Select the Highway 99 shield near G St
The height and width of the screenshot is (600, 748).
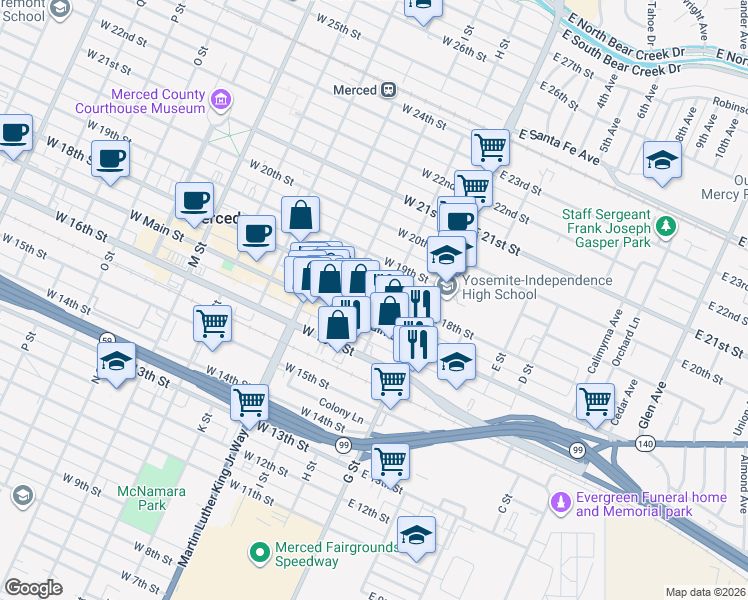343,445
